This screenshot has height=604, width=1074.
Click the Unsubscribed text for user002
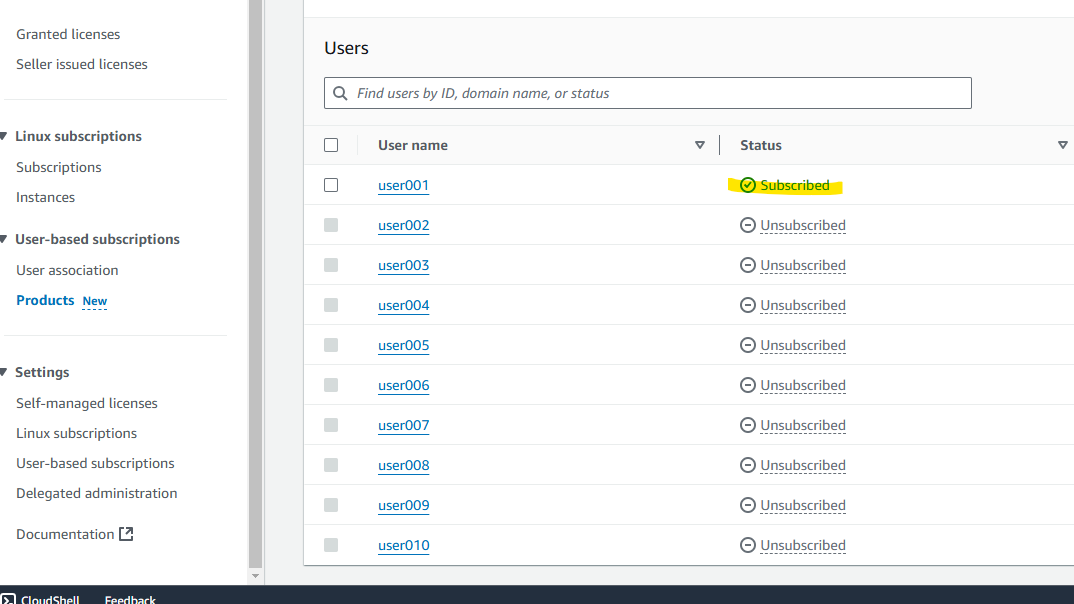click(x=803, y=225)
